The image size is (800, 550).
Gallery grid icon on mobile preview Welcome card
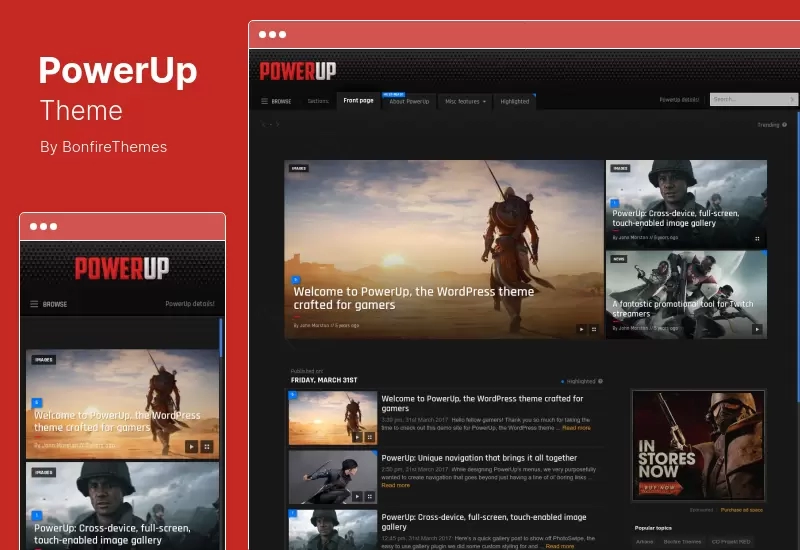(207, 447)
